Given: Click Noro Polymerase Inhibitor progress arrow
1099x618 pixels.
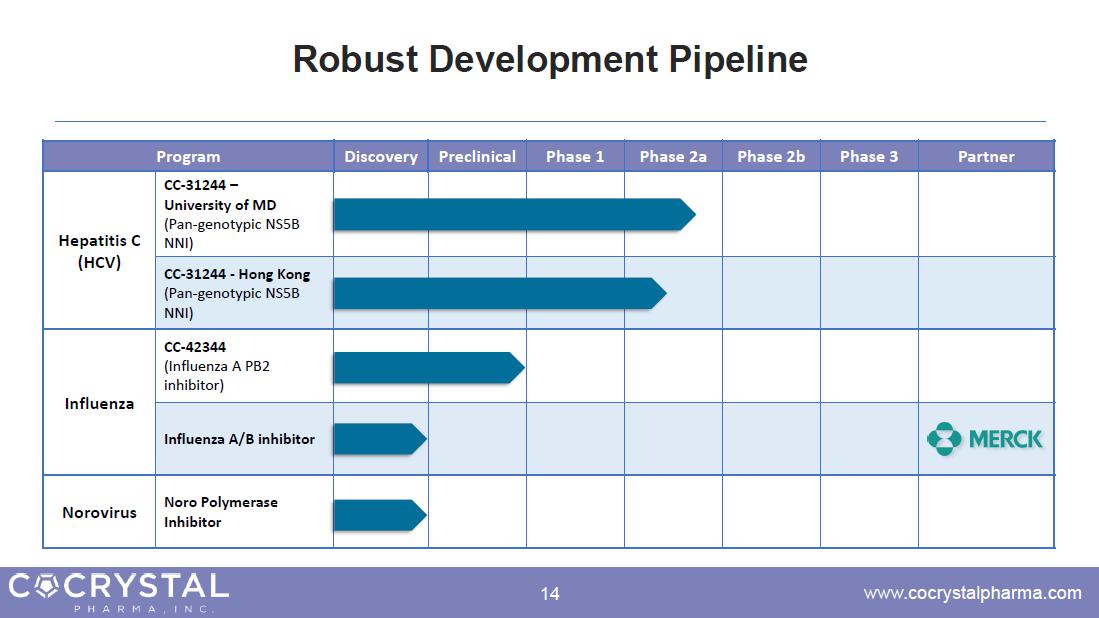Looking at the screenshot, I should pos(380,515).
